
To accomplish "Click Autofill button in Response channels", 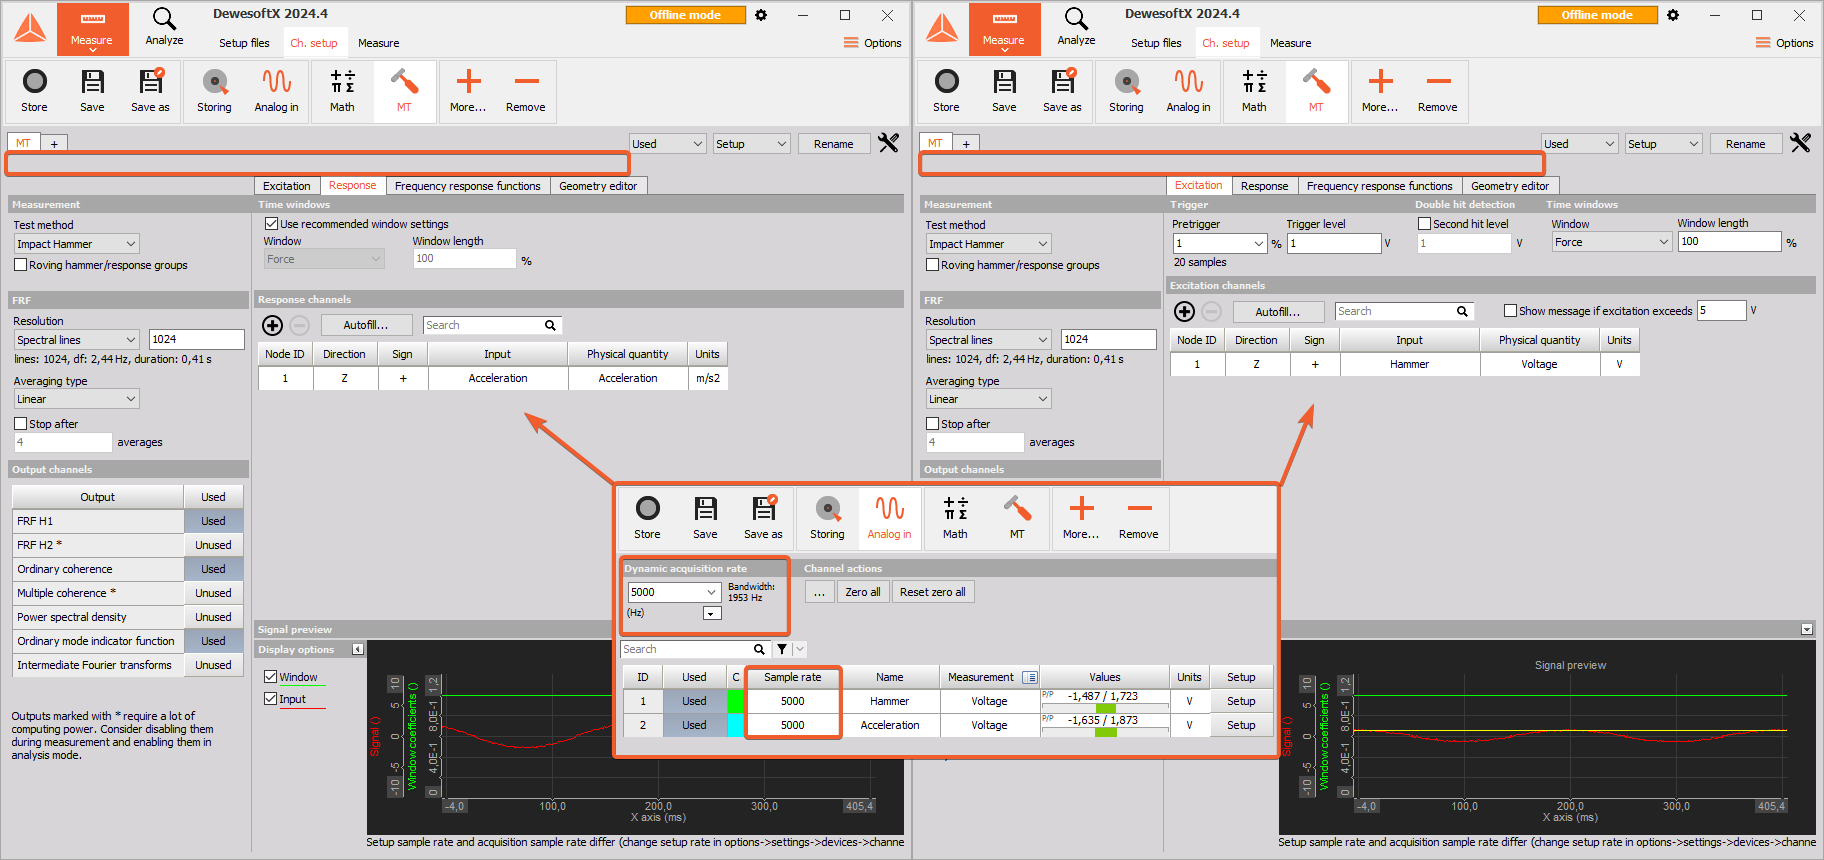I will click(x=366, y=325).
